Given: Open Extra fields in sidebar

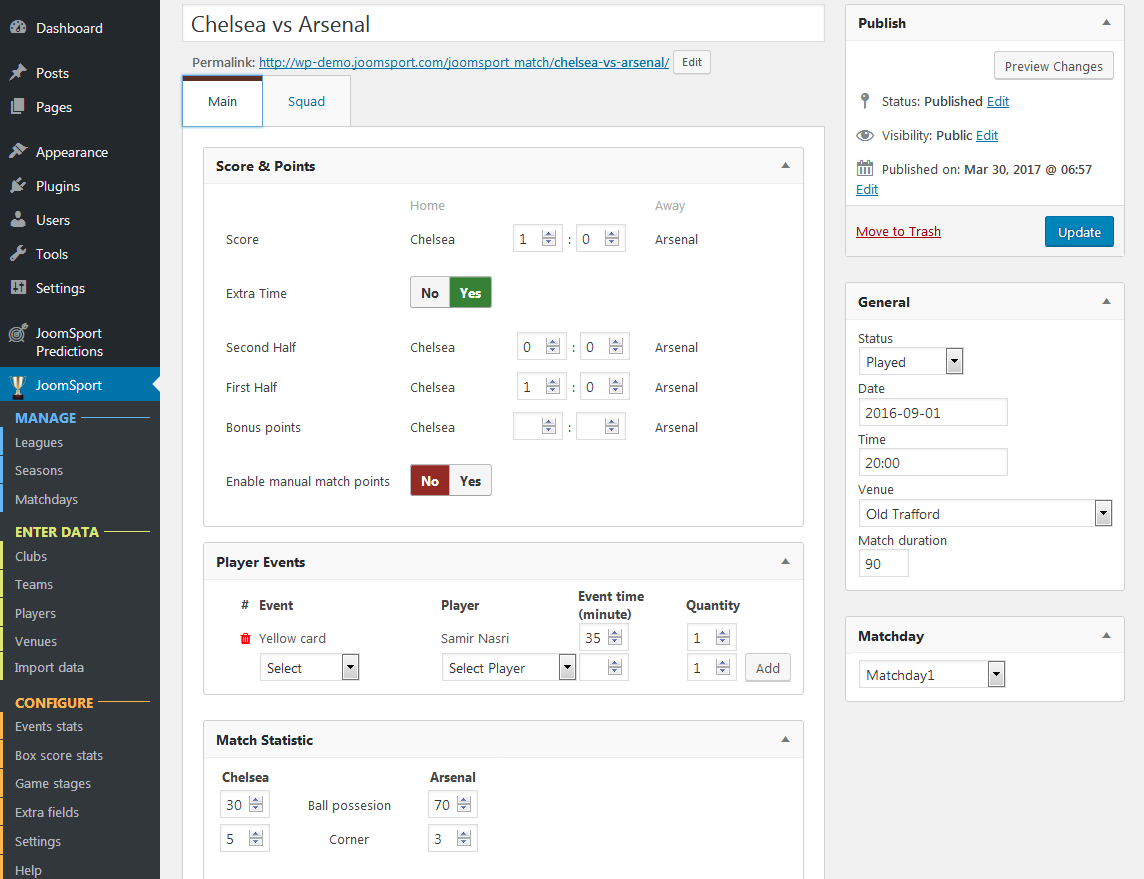Looking at the screenshot, I should click(47, 812).
